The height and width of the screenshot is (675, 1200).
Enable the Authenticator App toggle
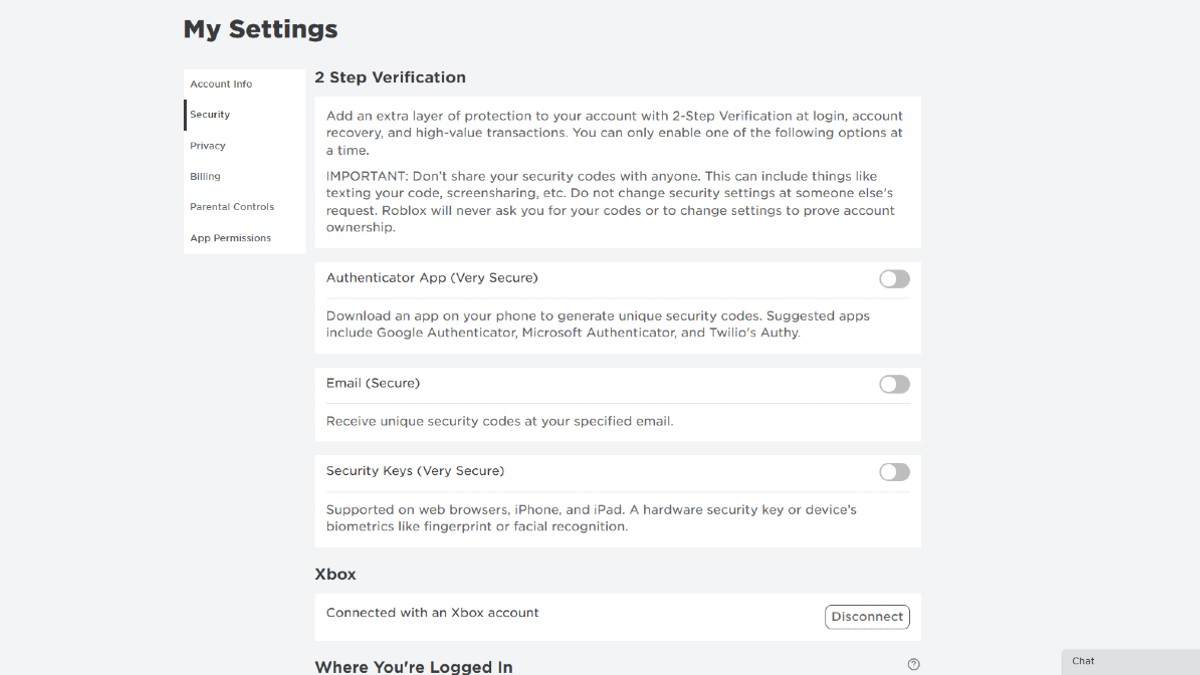click(893, 278)
